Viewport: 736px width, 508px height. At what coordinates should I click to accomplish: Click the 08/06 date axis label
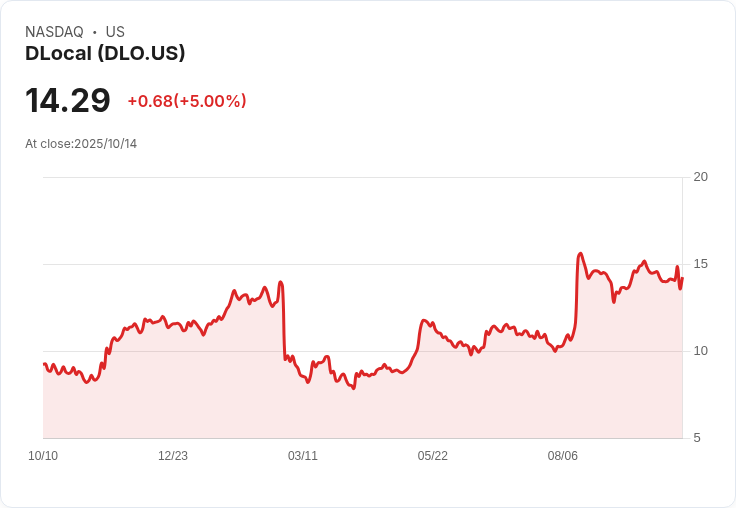click(563, 456)
